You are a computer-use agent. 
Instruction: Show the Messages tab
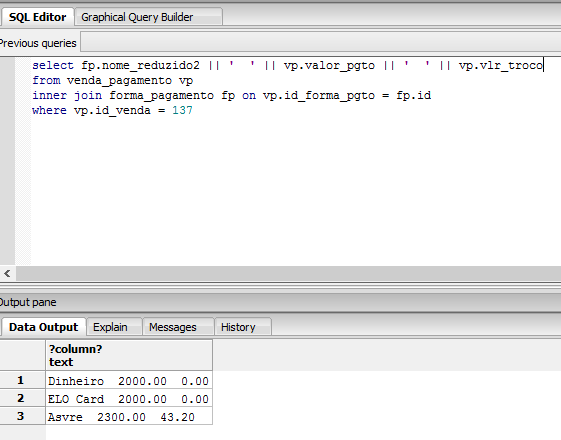(178, 327)
